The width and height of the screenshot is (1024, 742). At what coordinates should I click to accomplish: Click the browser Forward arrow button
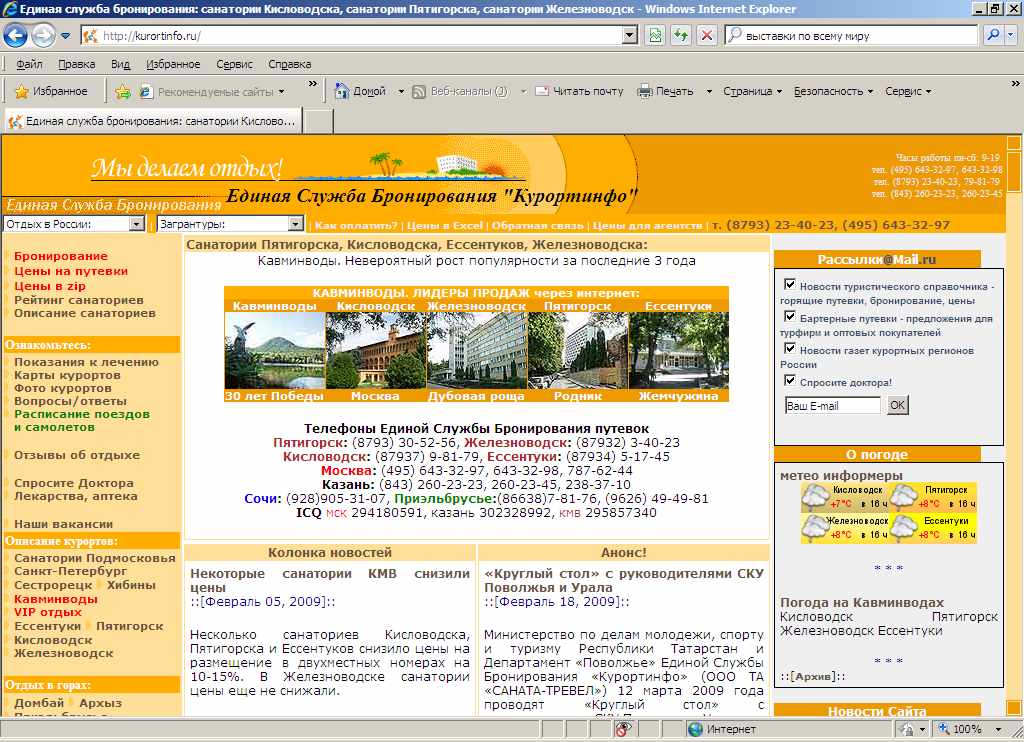(43, 35)
